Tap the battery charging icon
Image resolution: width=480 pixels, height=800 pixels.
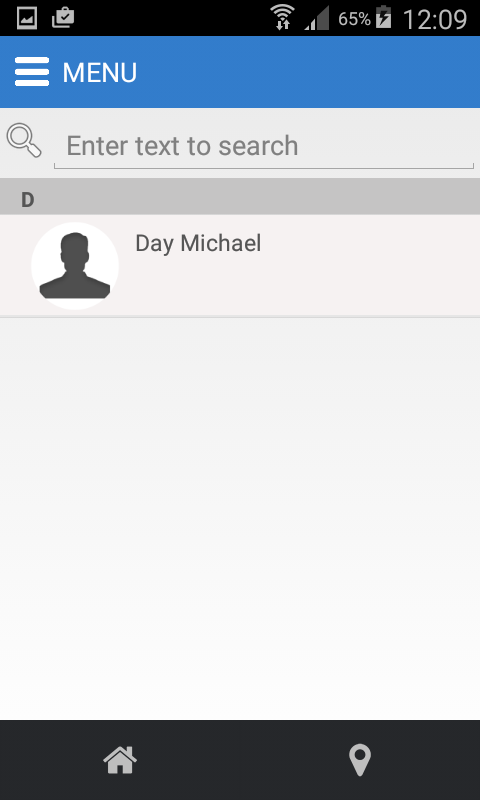(x=384, y=18)
